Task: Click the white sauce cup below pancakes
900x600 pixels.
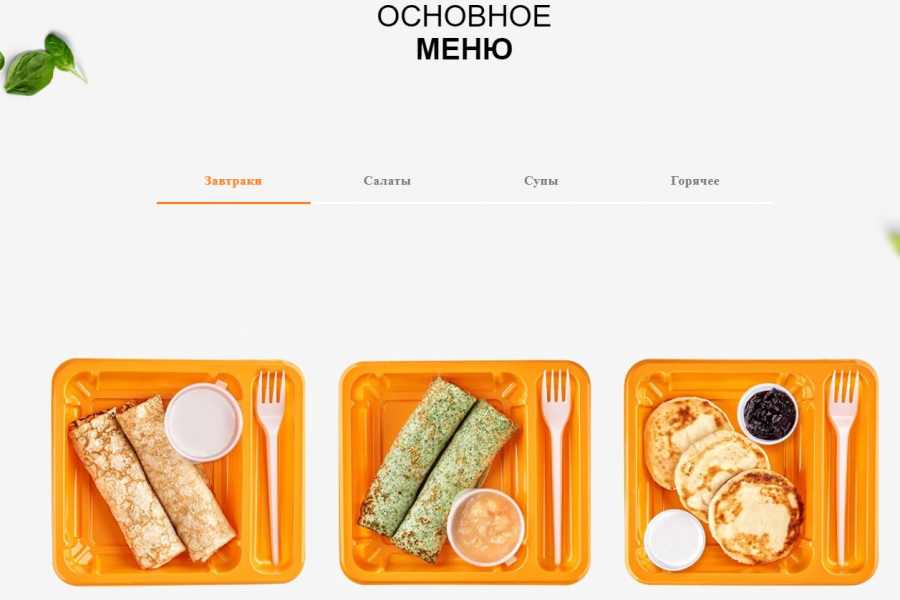Action: click(x=674, y=540)
